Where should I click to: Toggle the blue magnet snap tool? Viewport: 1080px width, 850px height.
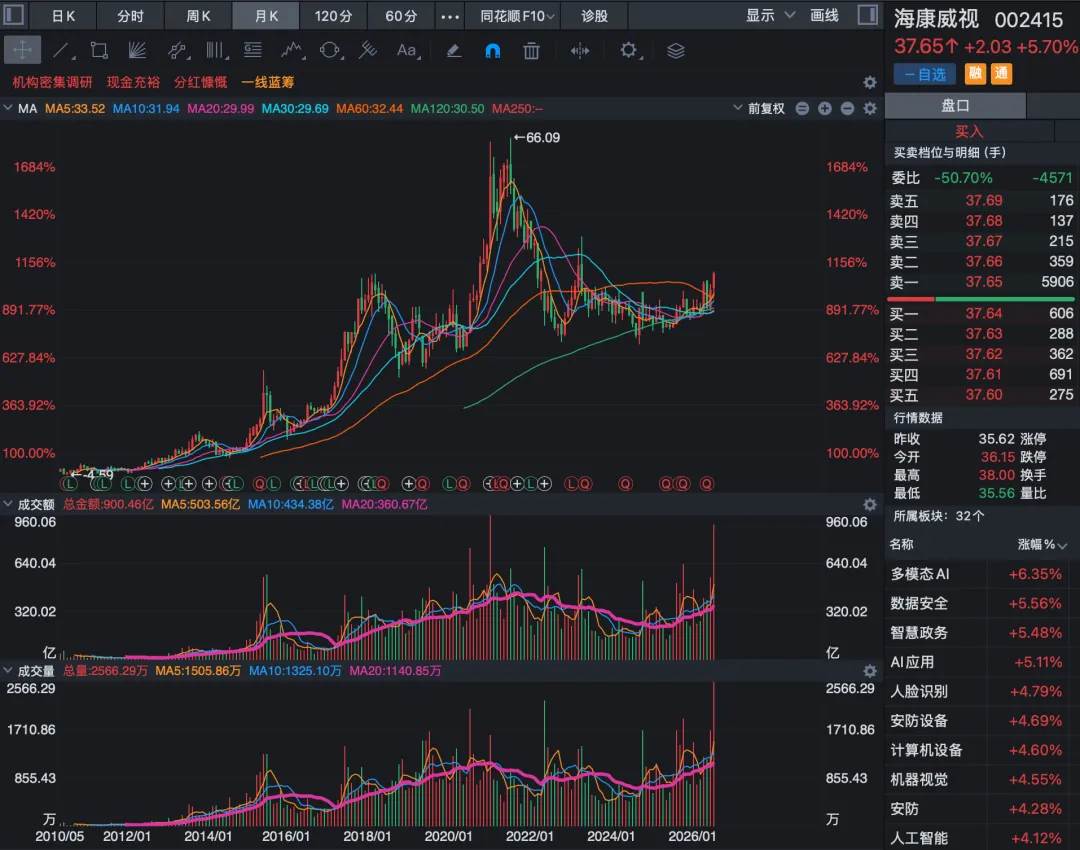492,50
